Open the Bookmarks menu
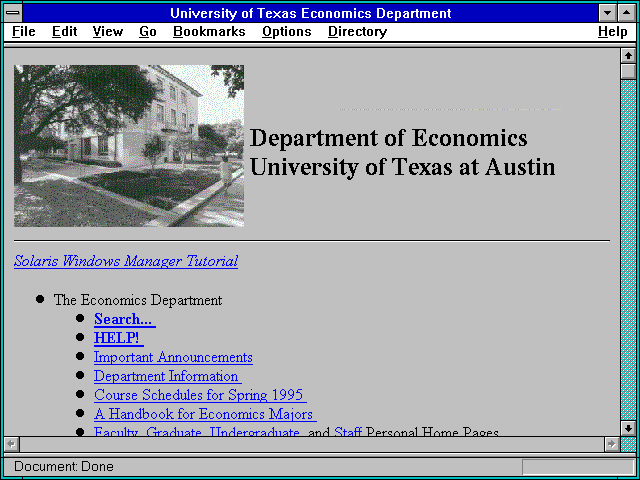Viewport: 640px width, 480px height. coord(209,32)
